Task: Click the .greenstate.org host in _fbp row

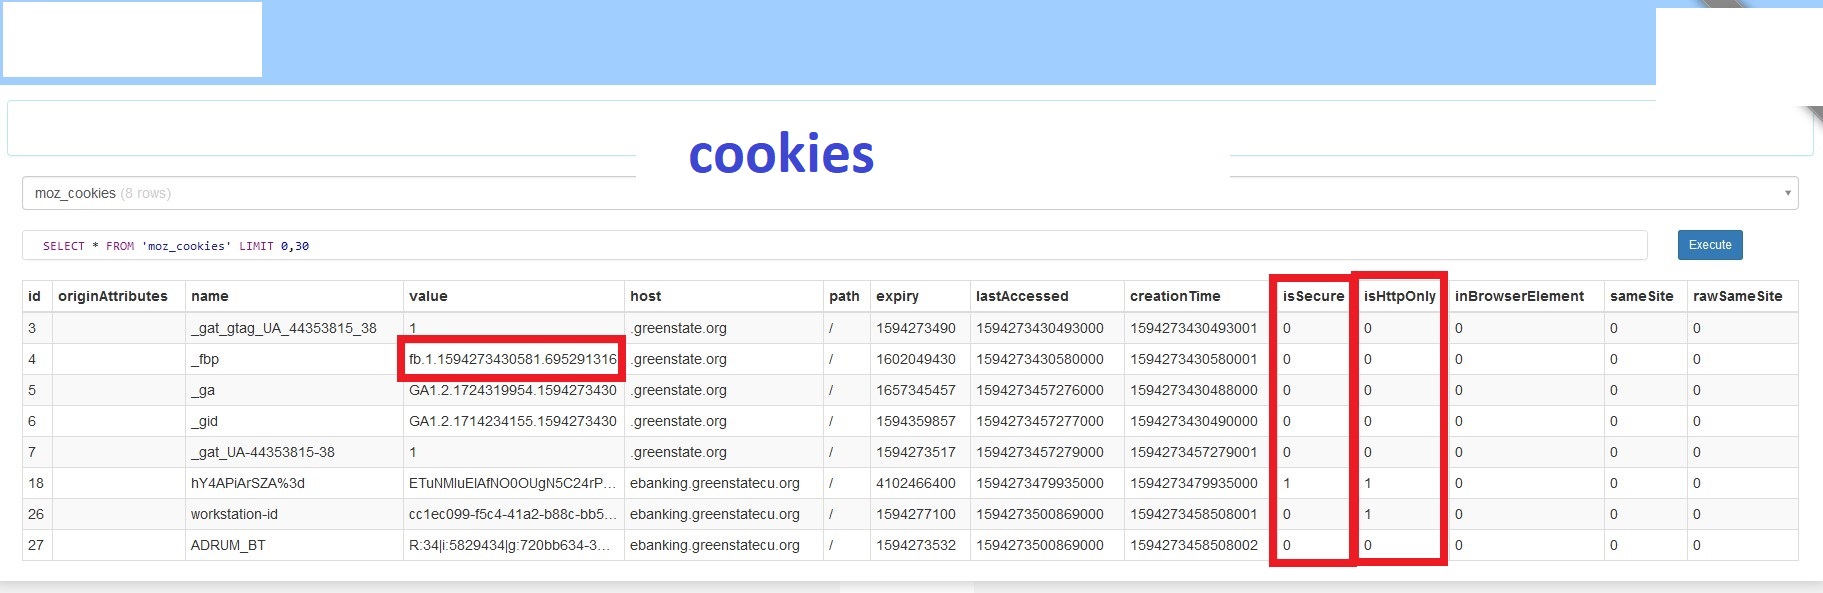Action: tap(679, 359)
